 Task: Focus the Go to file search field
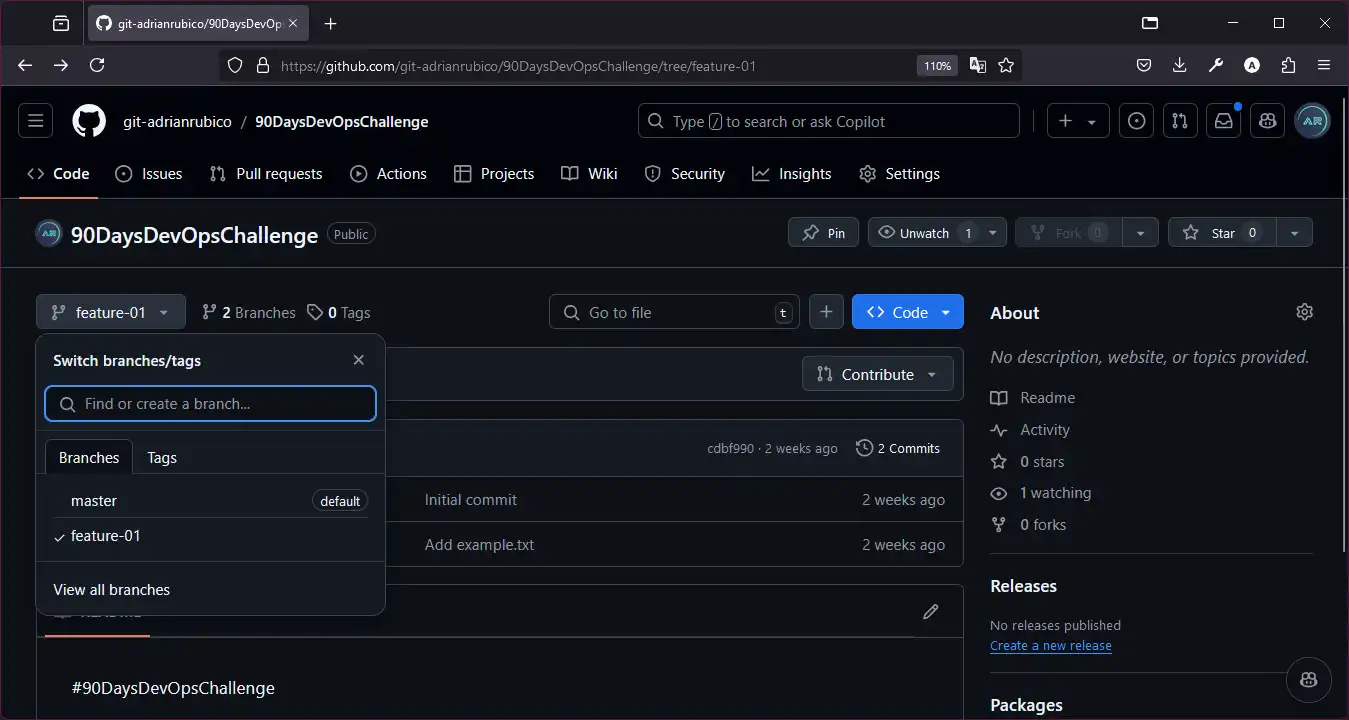674,312
